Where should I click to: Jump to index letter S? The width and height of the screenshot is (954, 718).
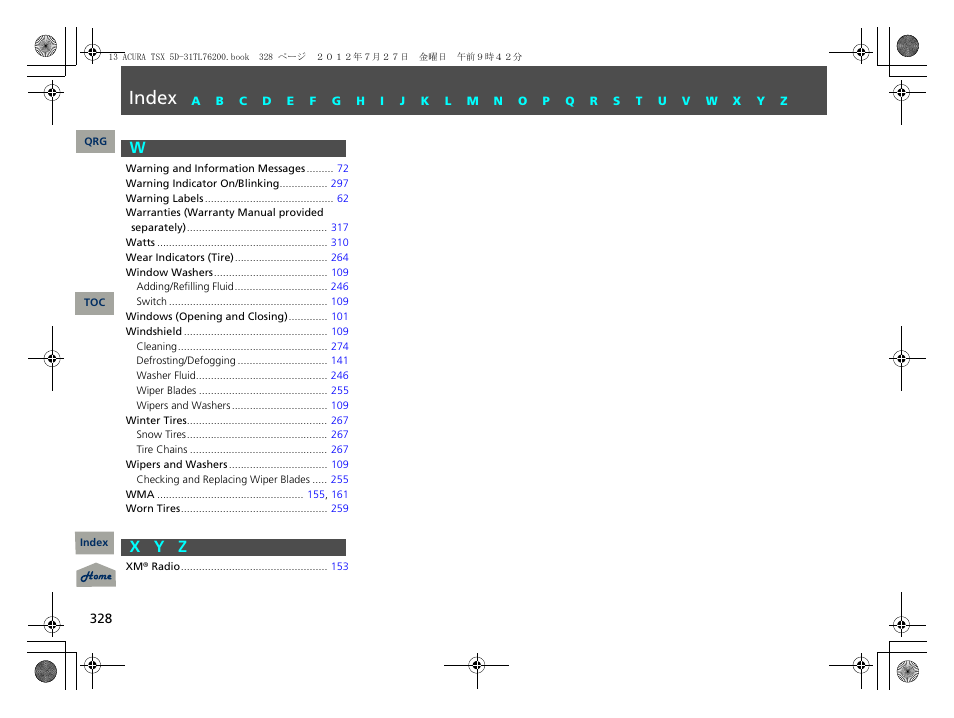[616, 101]
